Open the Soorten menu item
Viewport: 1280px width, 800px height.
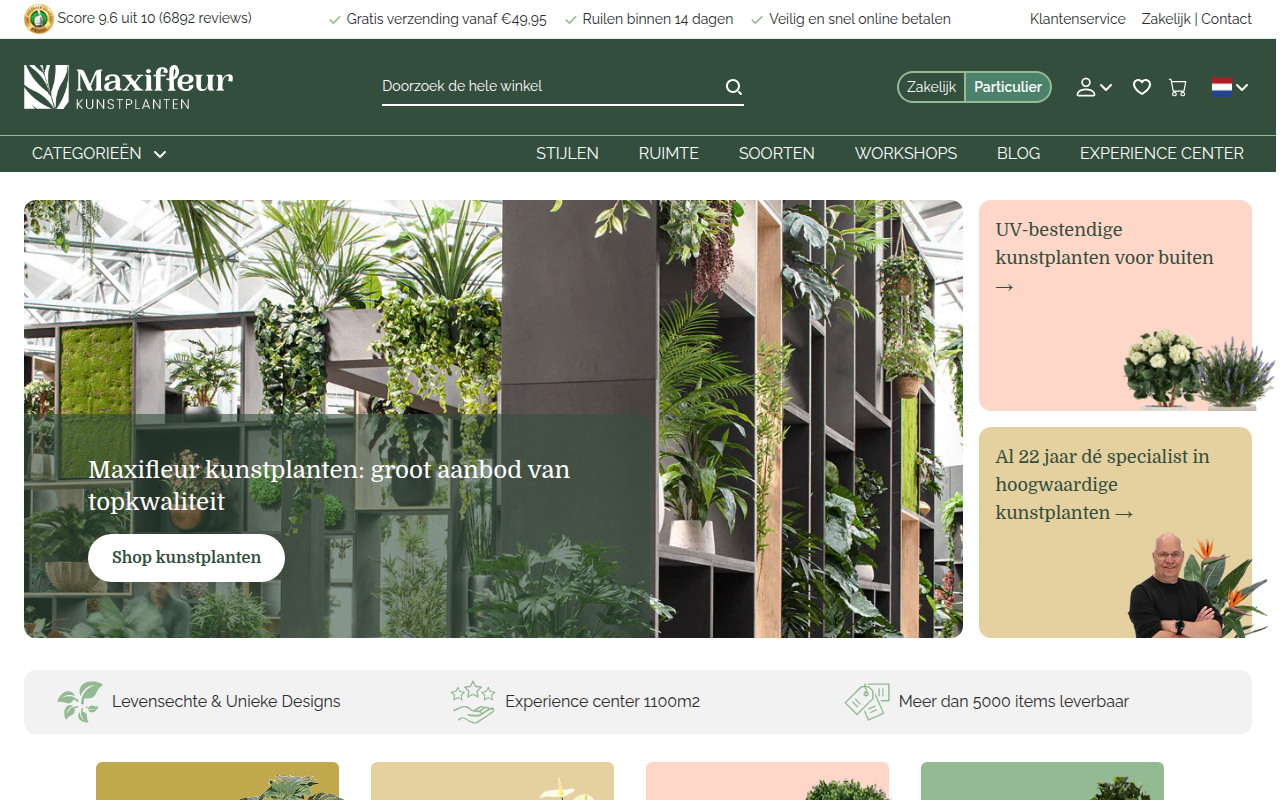click(777, 153)
